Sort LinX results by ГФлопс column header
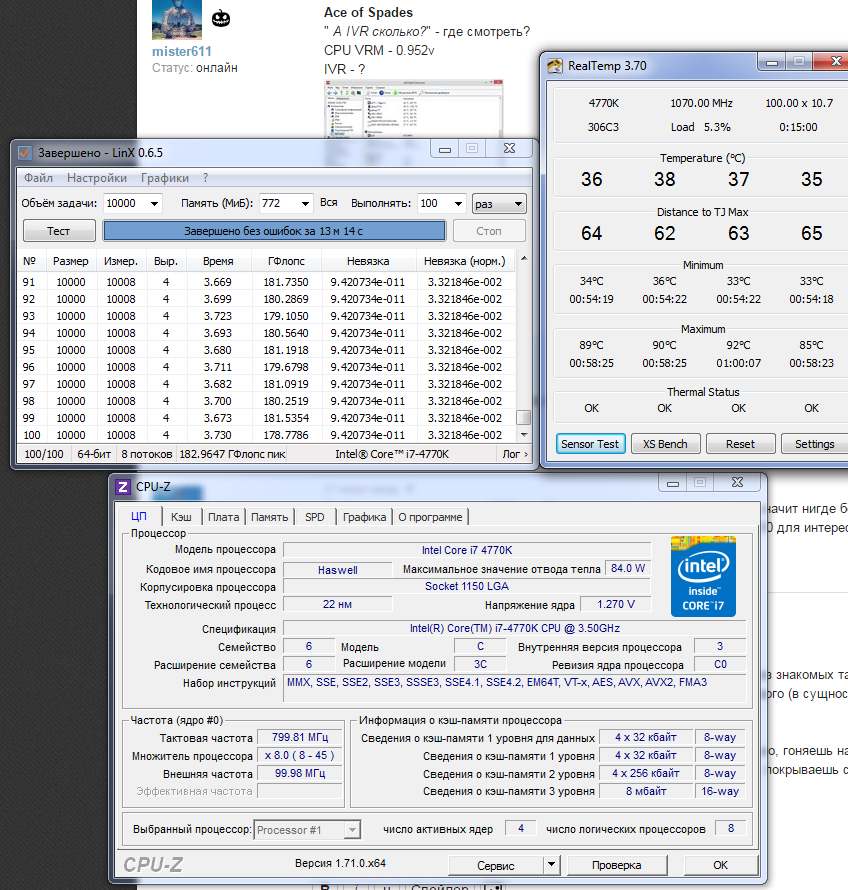The width and height of the screenshot is (848, 890). click(x=287, y=261)
